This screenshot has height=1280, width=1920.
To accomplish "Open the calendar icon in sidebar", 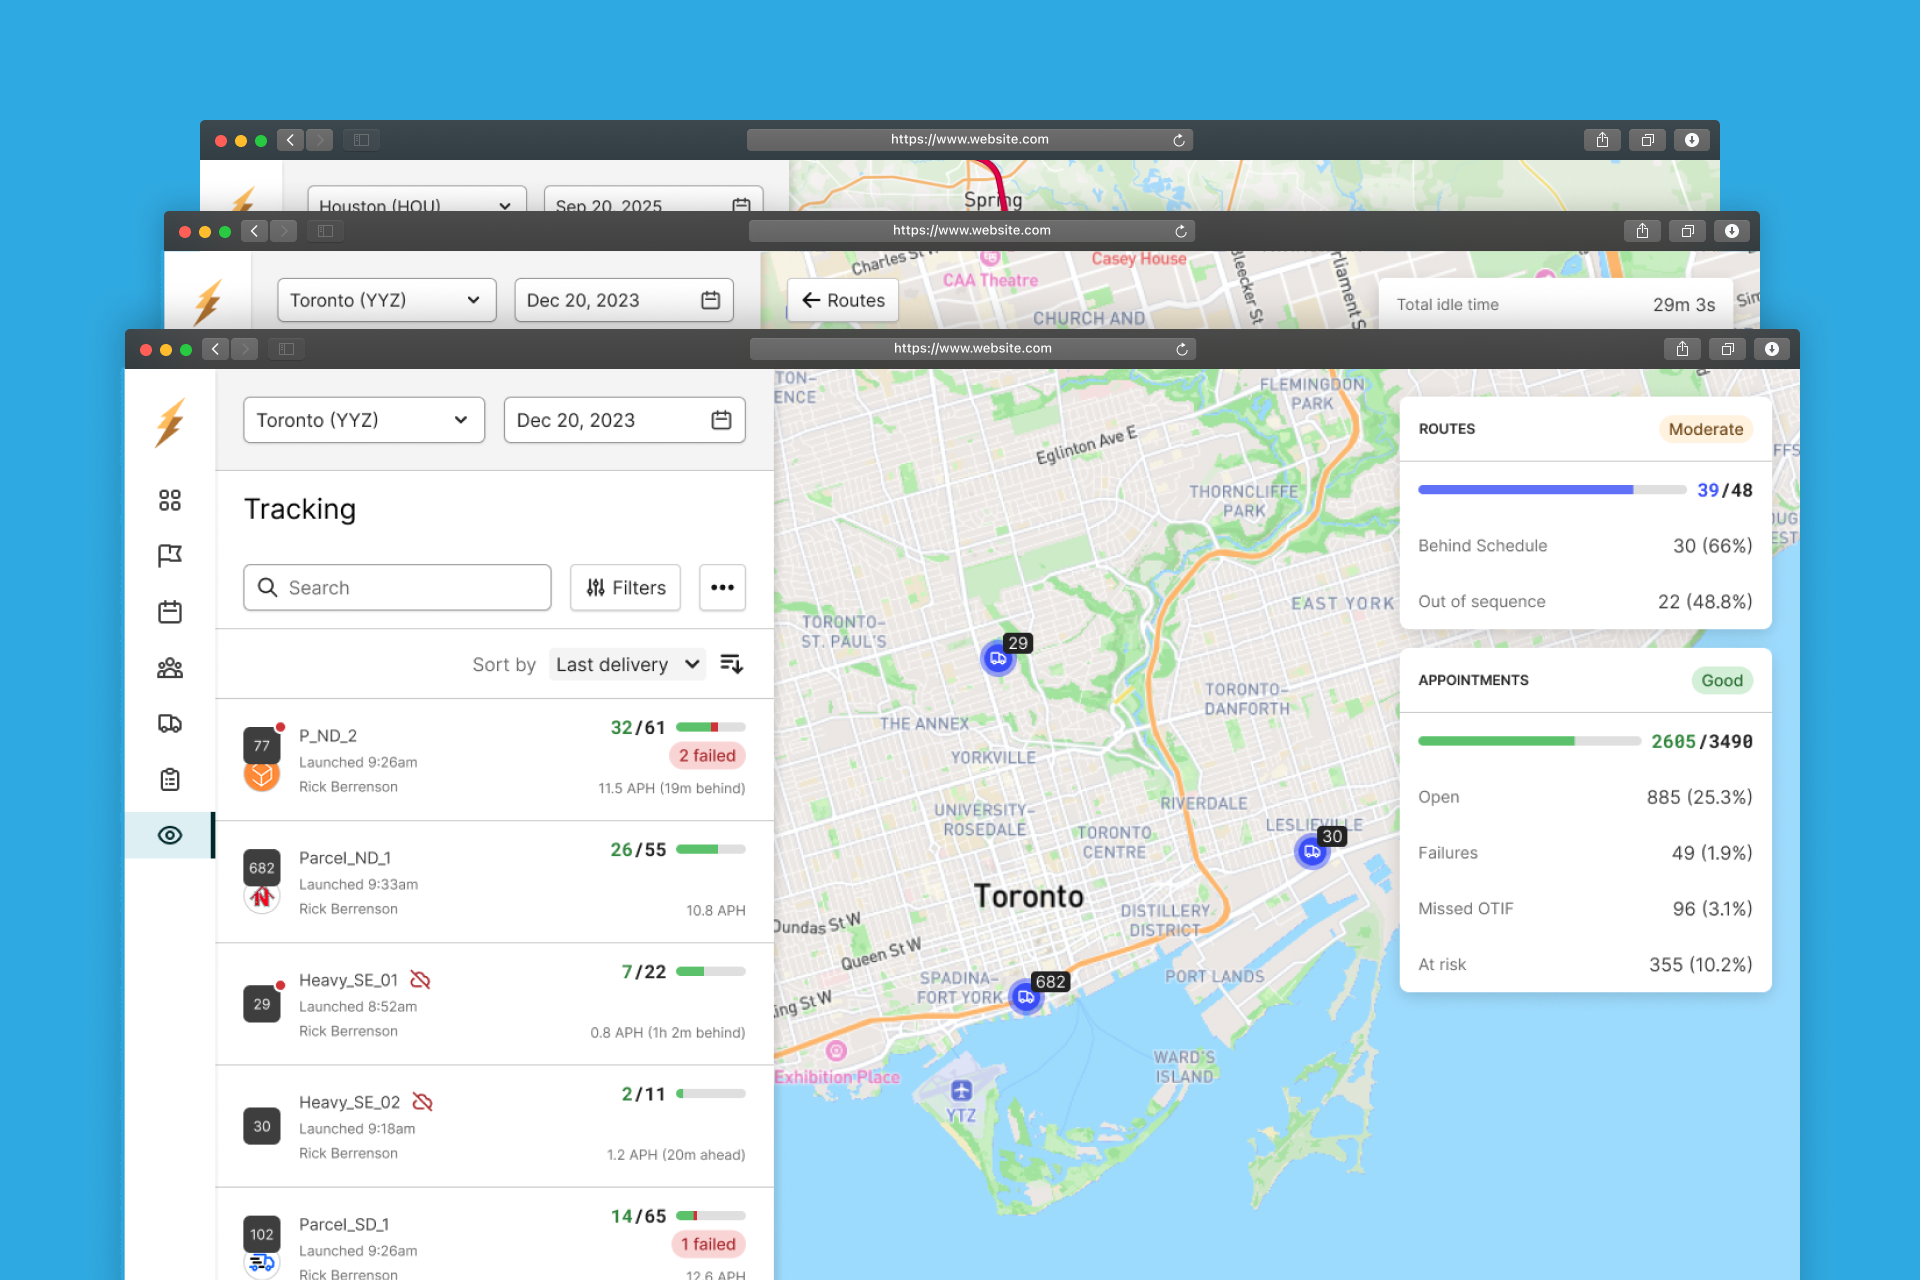I will pyautogui.click(x=170, y=612).
